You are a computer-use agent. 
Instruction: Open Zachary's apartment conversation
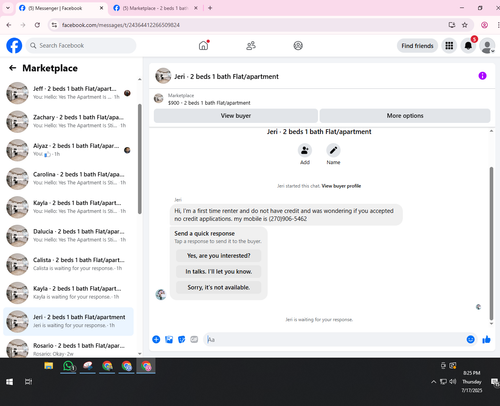pyautogui.click(x=68, y=121)
